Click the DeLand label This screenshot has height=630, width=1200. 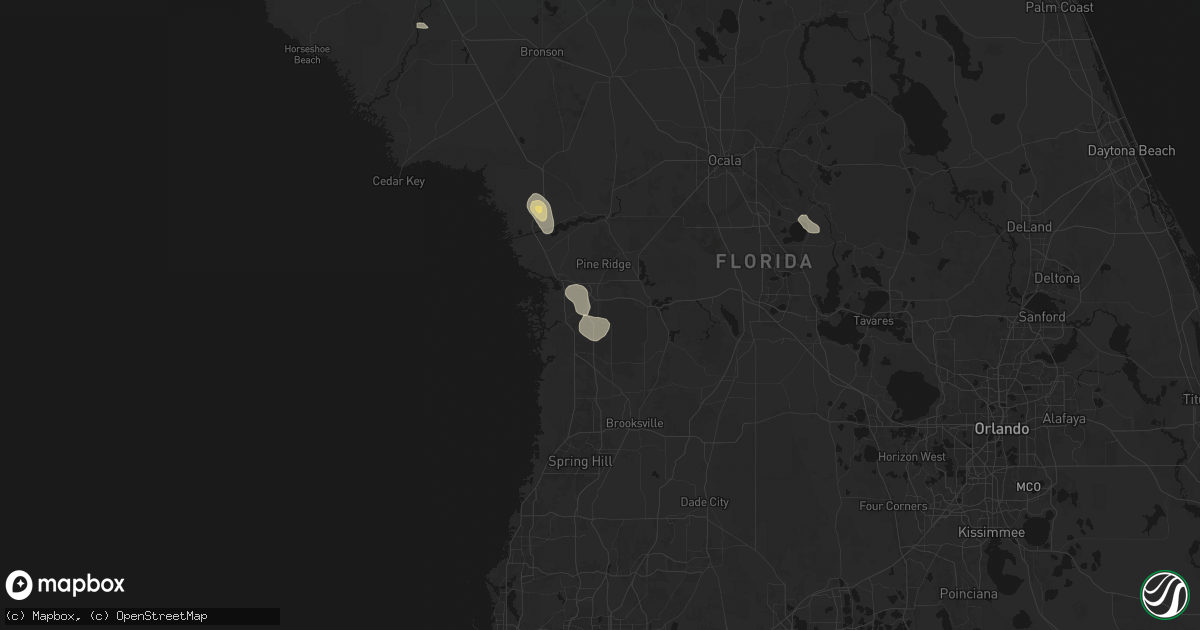[1030, 228]
